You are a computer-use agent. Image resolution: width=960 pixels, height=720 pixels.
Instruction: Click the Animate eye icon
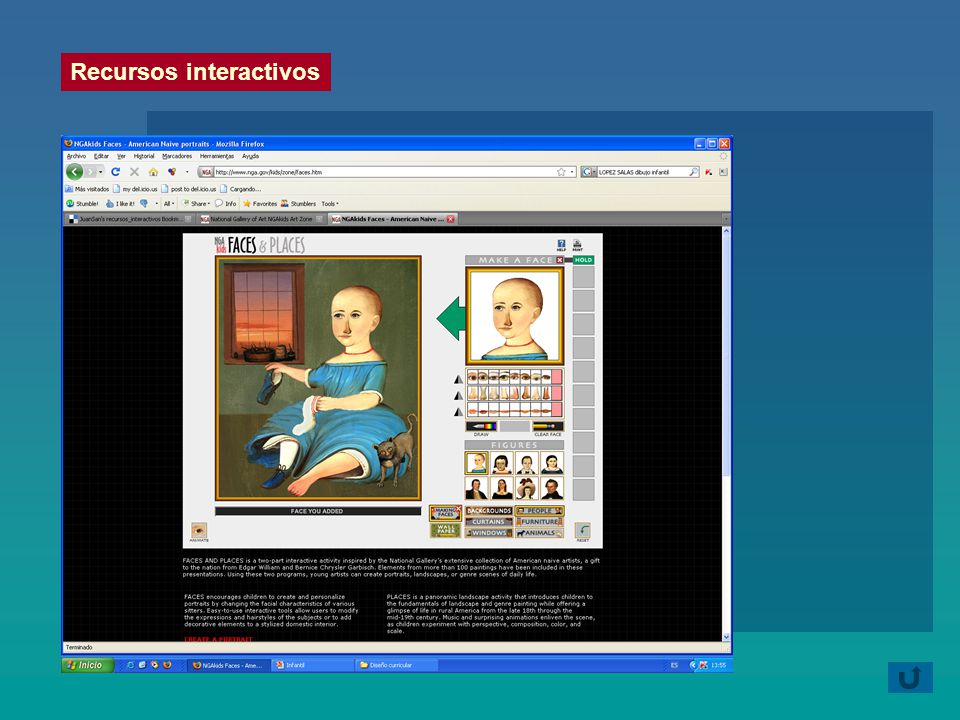199,530
